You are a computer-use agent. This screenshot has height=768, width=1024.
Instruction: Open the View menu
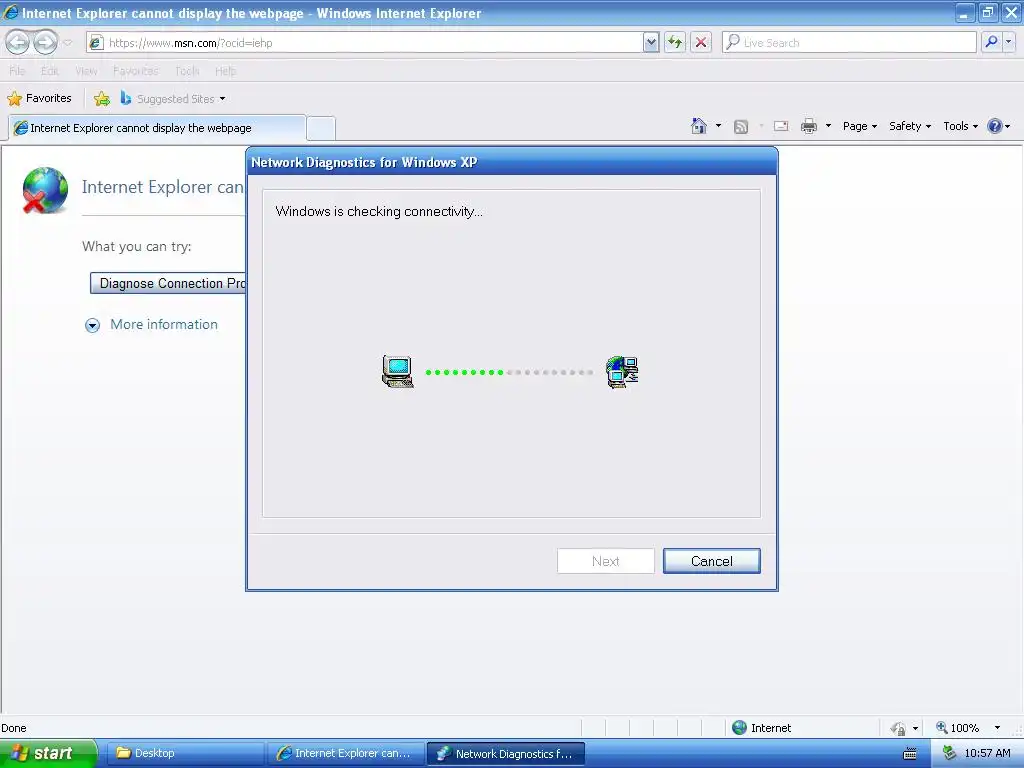point(86,71)
